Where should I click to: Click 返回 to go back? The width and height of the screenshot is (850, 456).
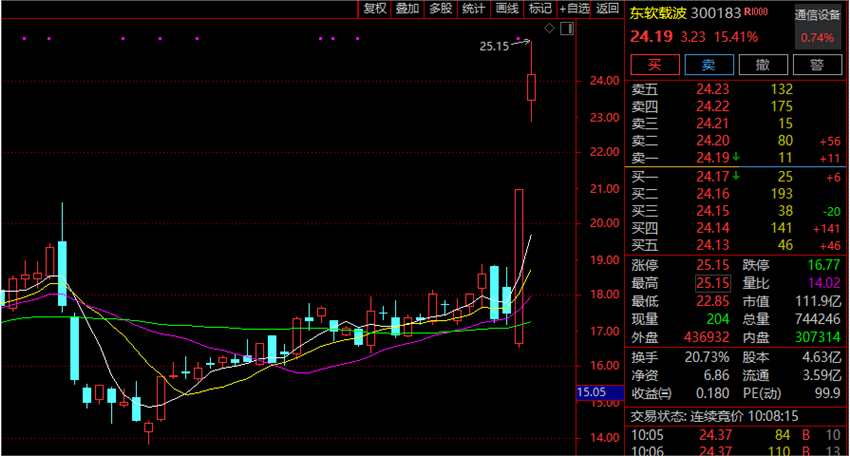[x=607, y=8]
